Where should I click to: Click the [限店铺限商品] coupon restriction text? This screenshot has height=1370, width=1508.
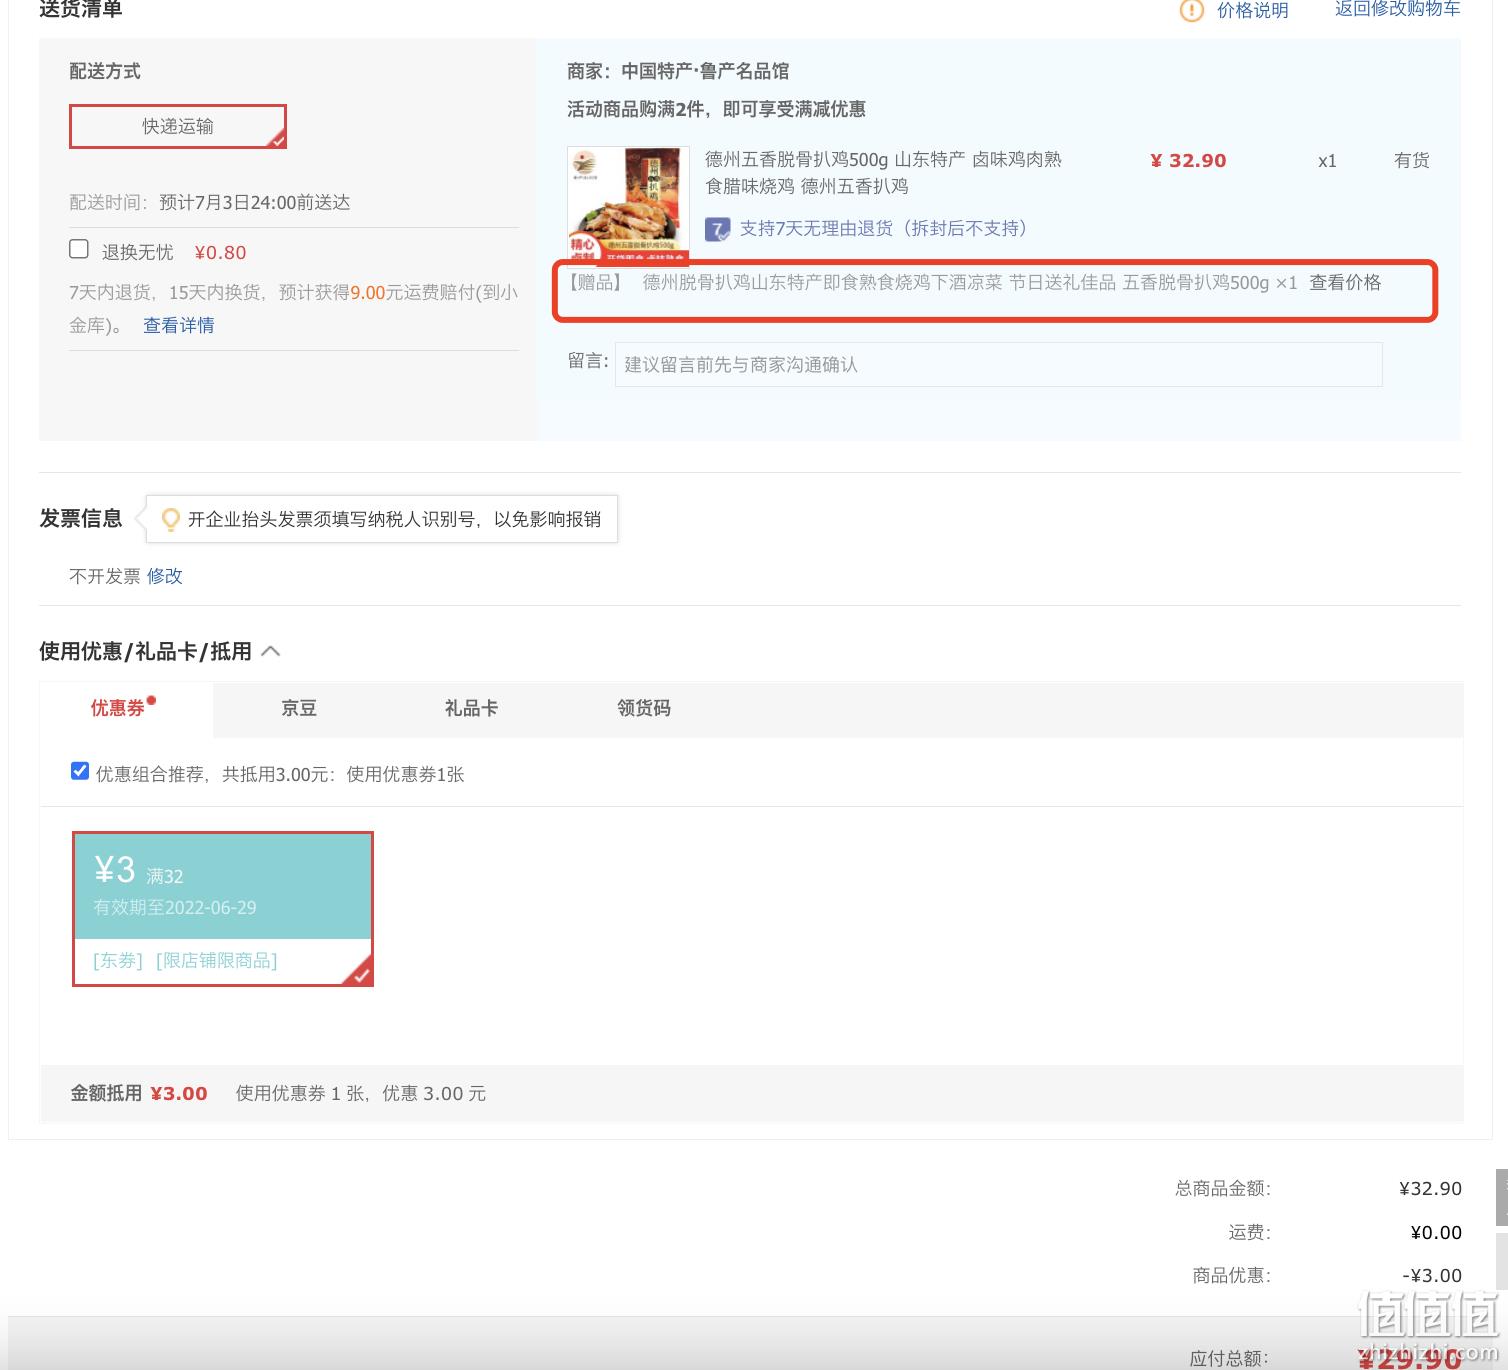[x=217, y=961]
